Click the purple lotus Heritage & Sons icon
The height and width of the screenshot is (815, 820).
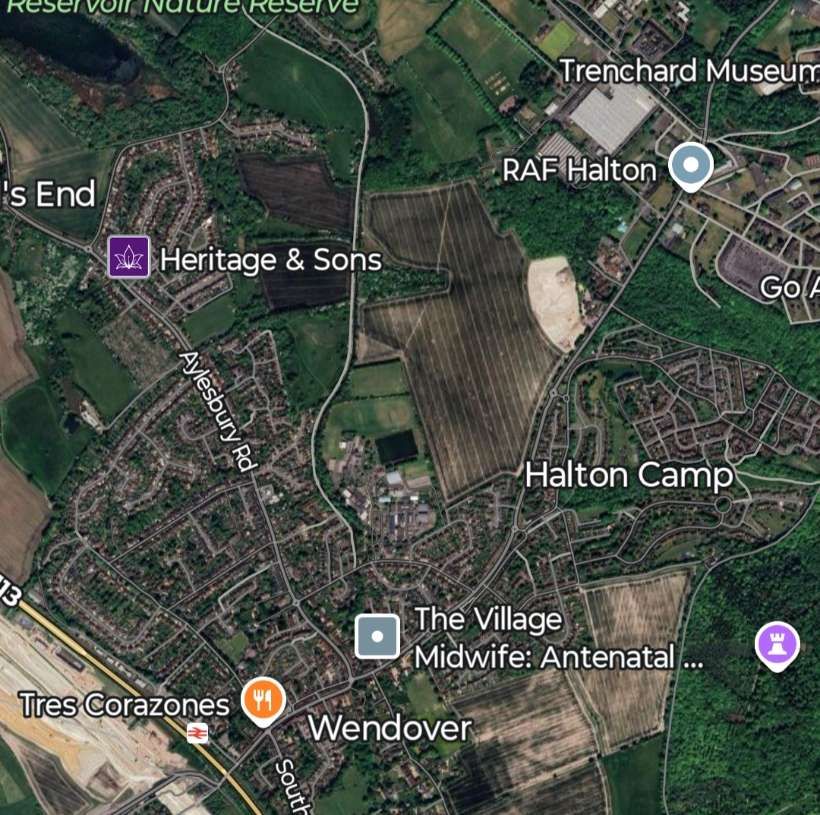pos(129,257)
